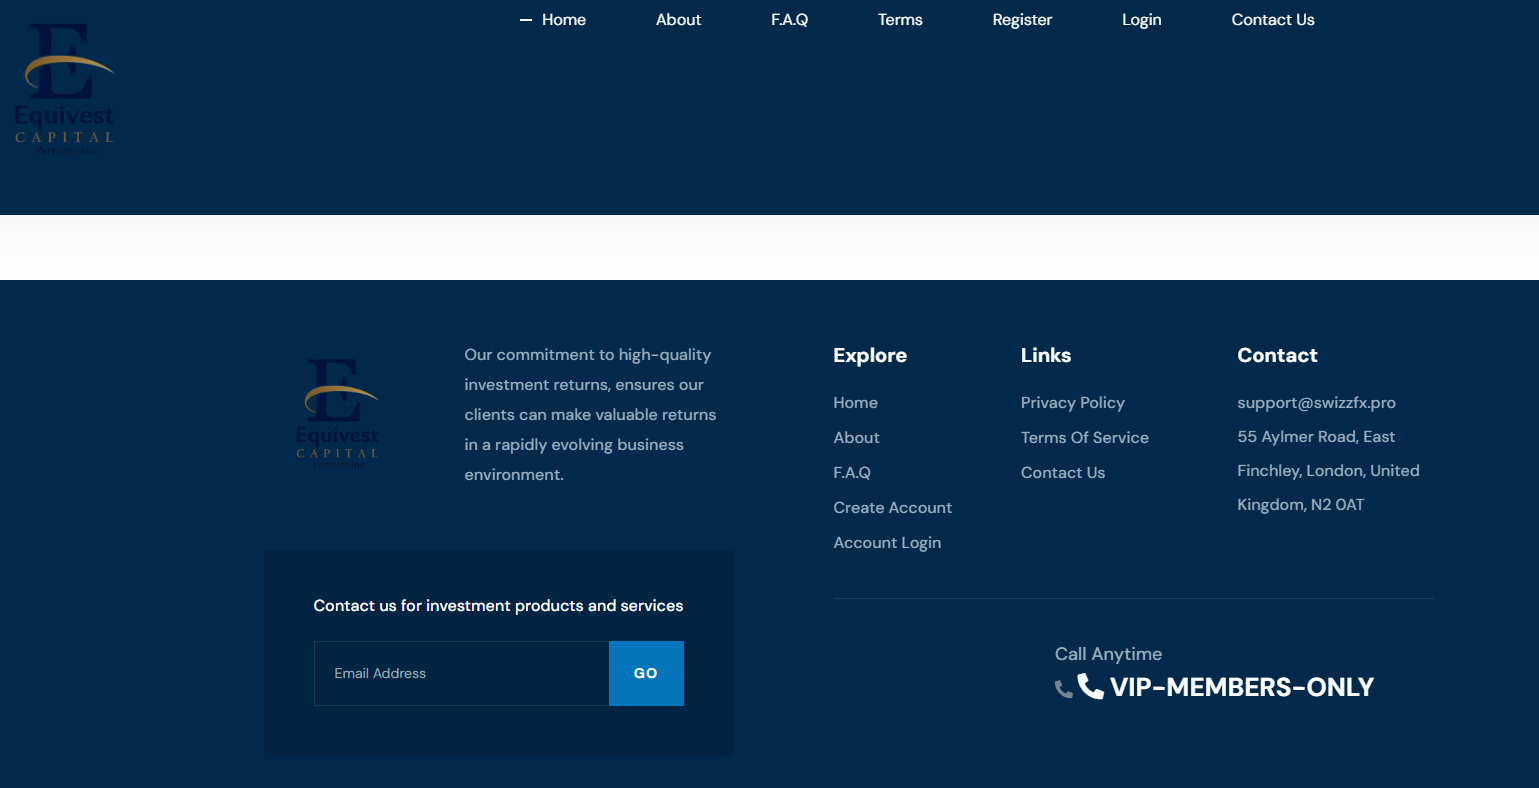View the Terms Of Service link
Viewport: 1539px width, 788px height.
pos(1084,438)
